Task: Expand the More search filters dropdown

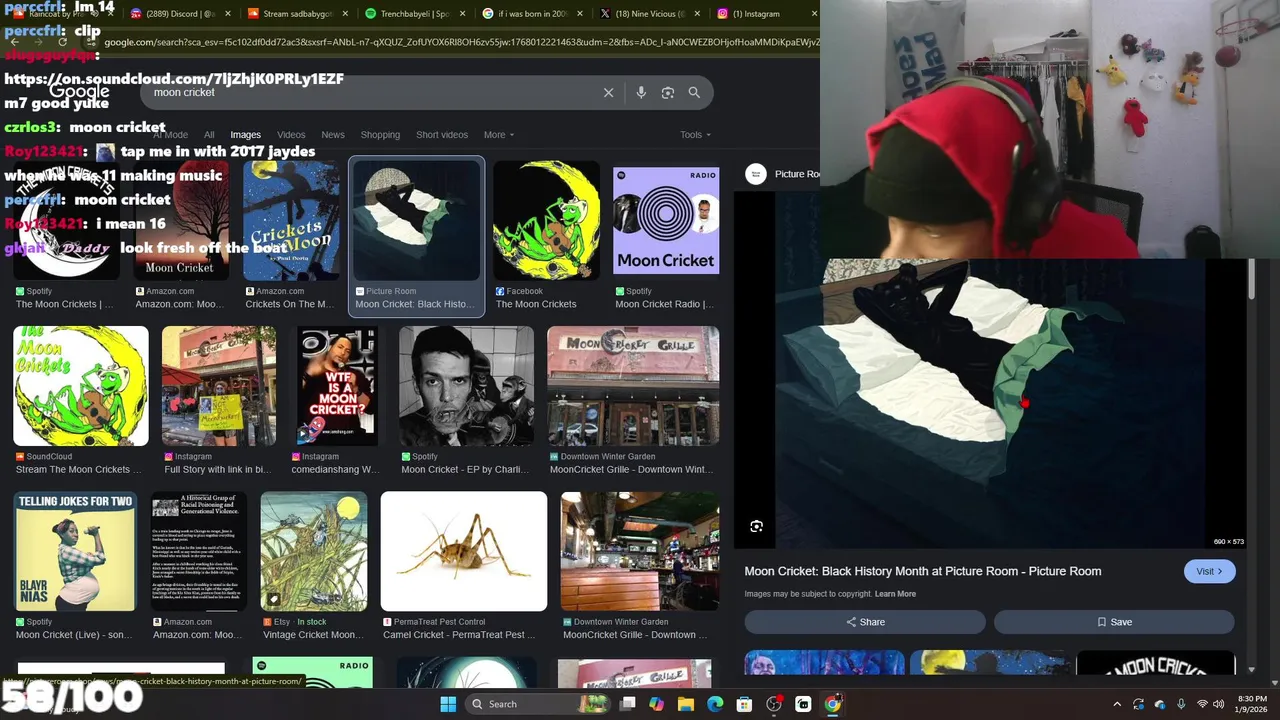Action: [498, 135]
